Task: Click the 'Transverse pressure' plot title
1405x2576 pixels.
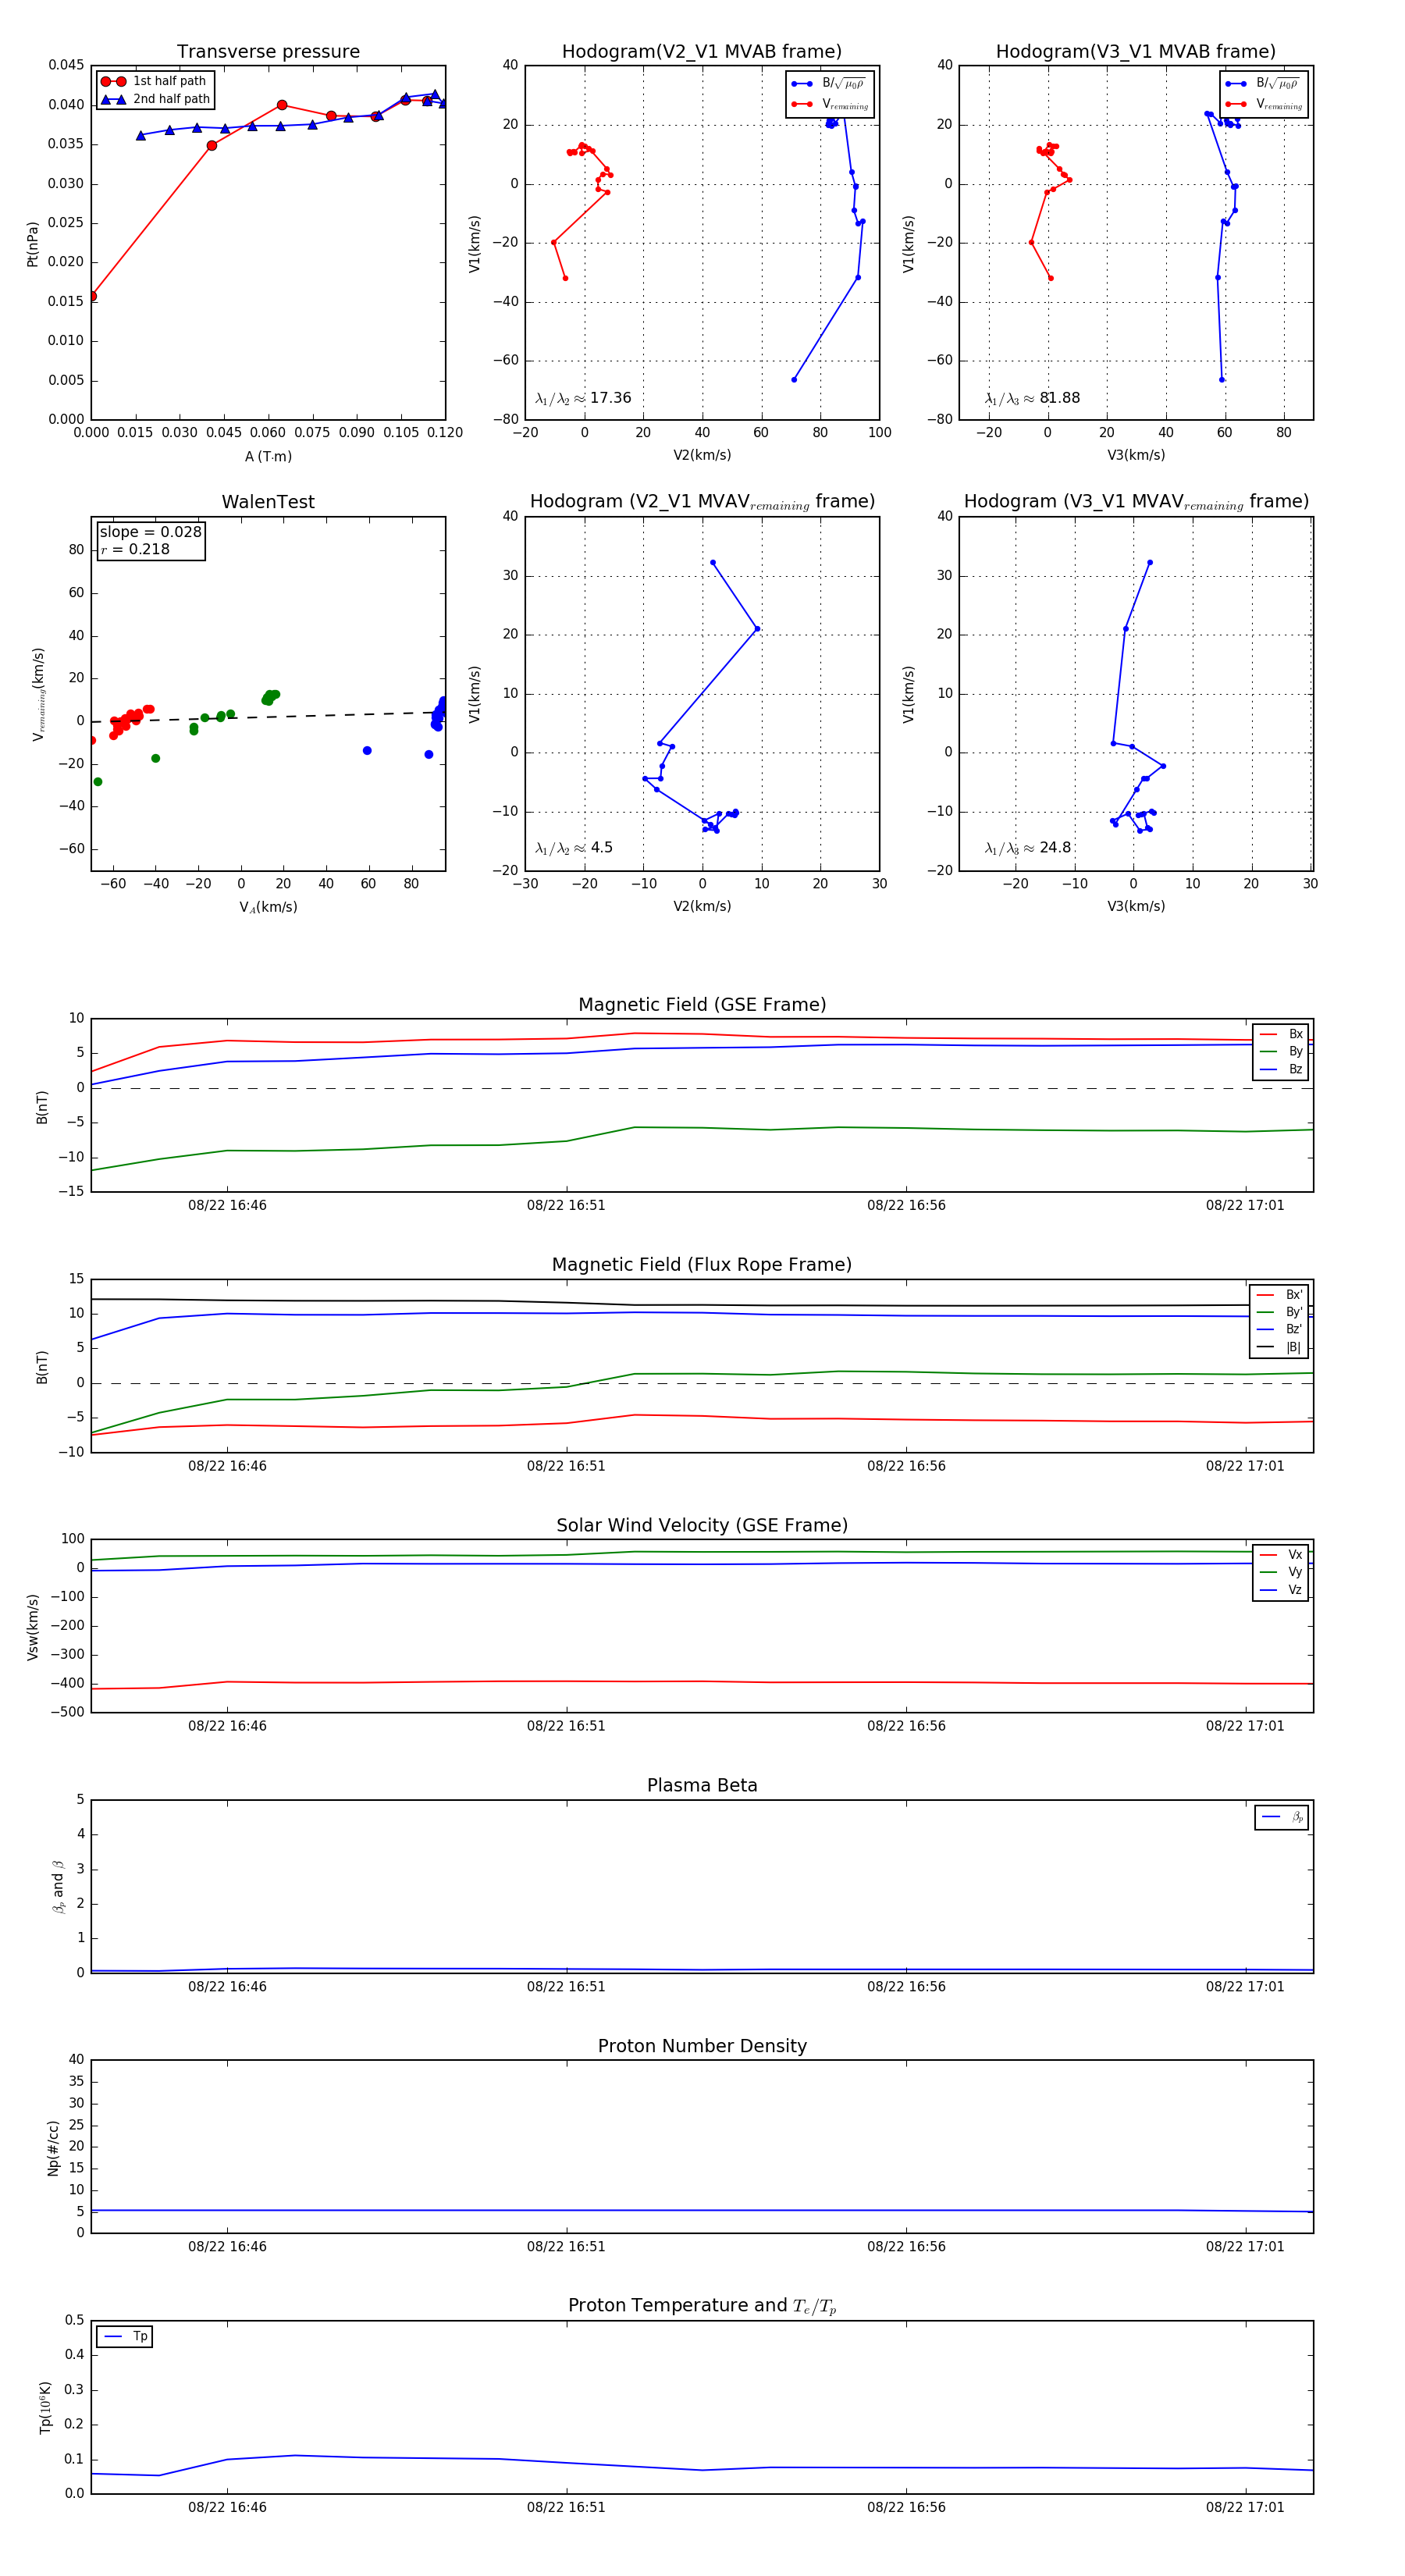Action: click(x=268, y=51)
